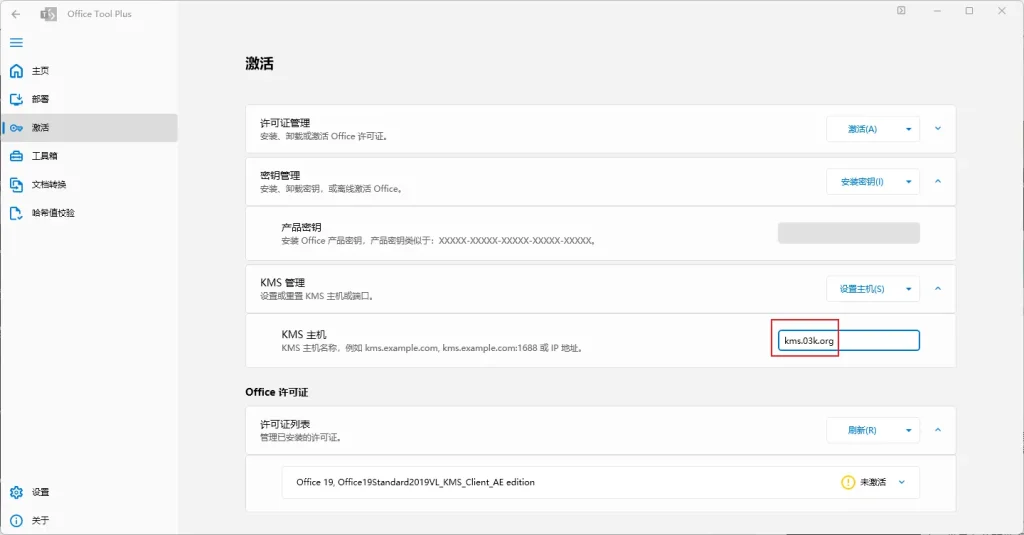Maximize the Office Tool Plus window

969,11
